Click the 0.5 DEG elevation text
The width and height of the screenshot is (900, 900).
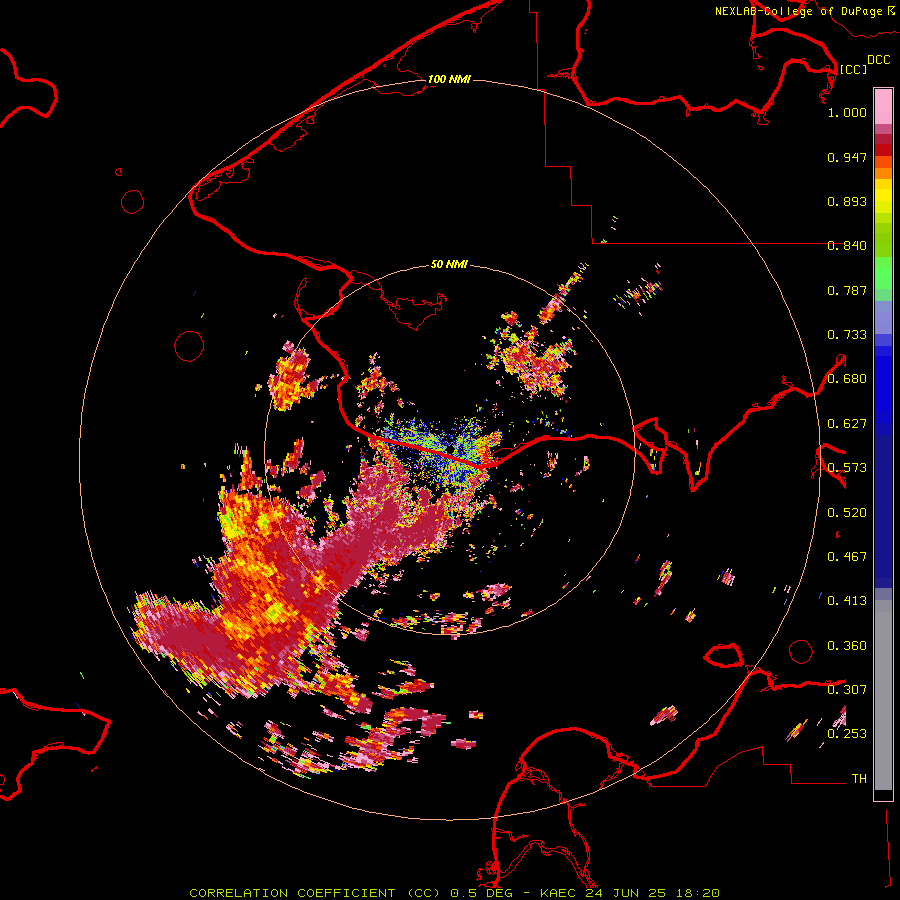(x=482, y=893)
